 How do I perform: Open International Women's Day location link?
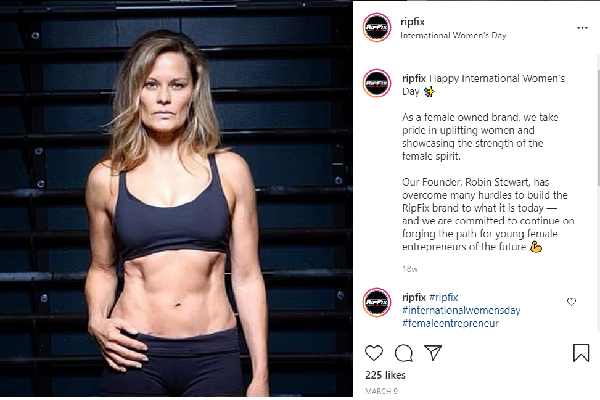click(453, 36)
